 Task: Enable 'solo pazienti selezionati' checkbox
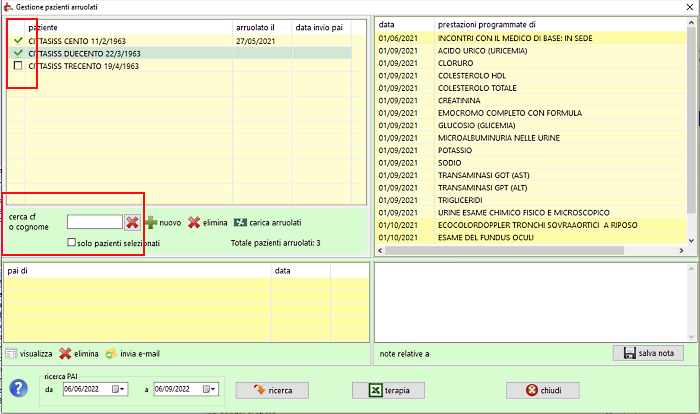coord(72,243)
